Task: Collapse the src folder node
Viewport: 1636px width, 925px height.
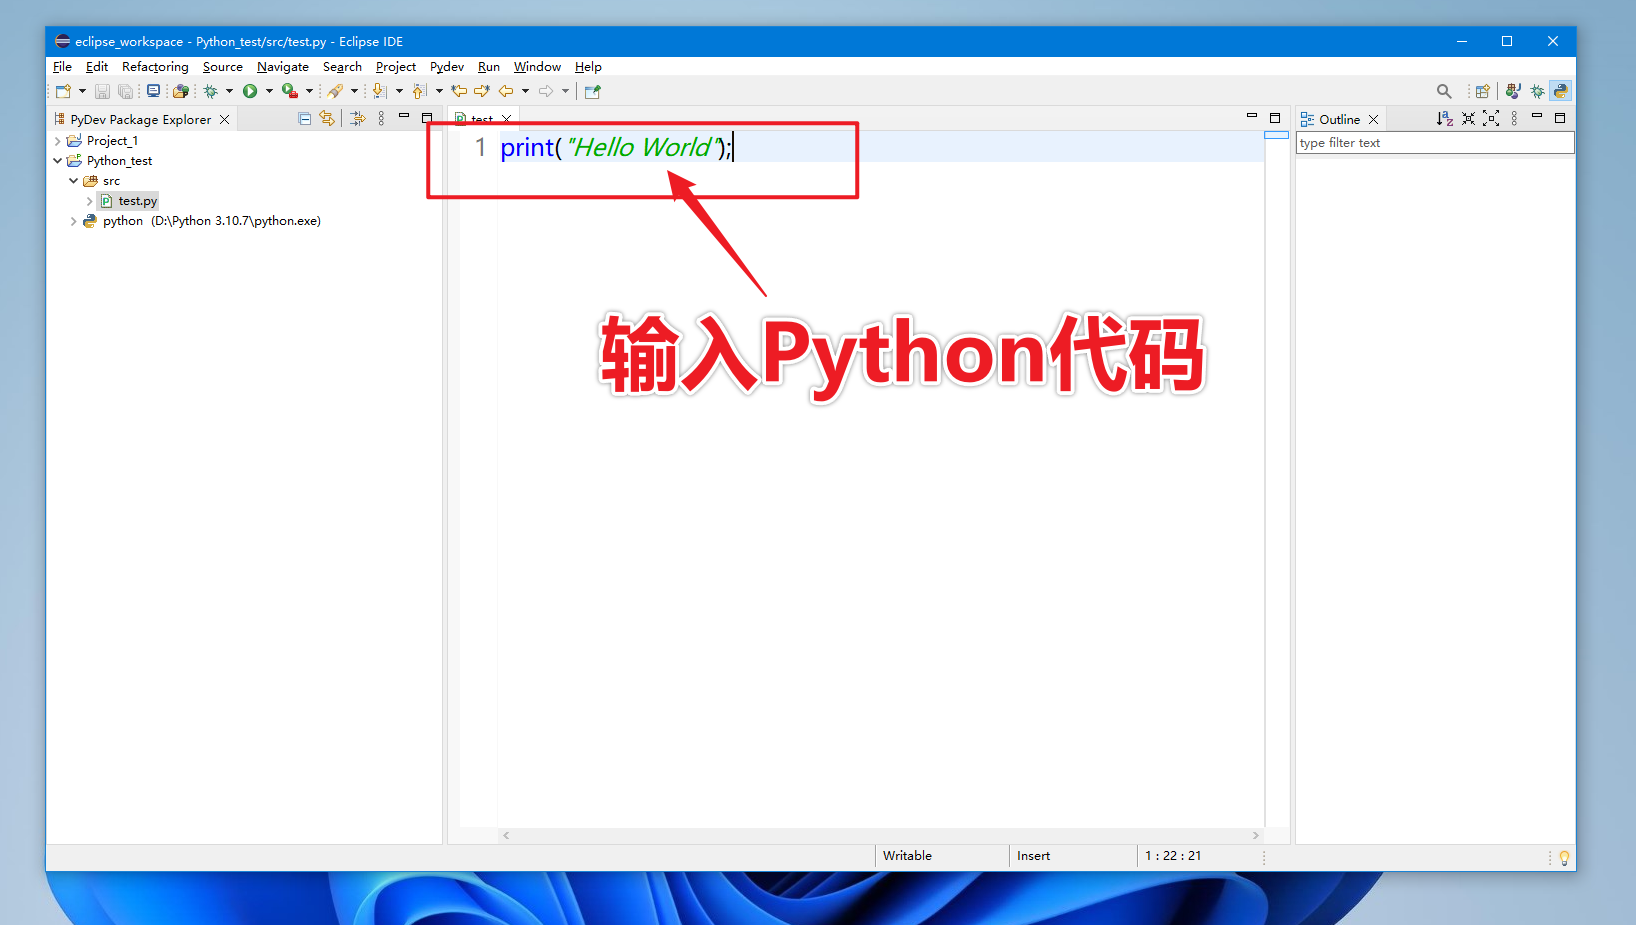Action: click(74, 181)
